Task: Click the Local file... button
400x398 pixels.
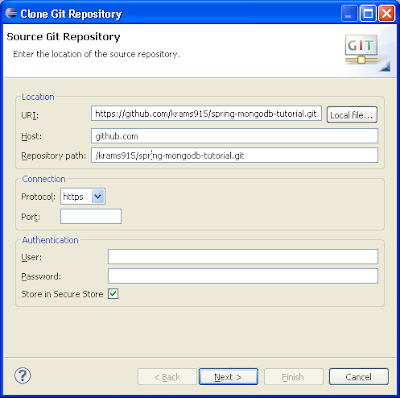Action: click(352, 115)
